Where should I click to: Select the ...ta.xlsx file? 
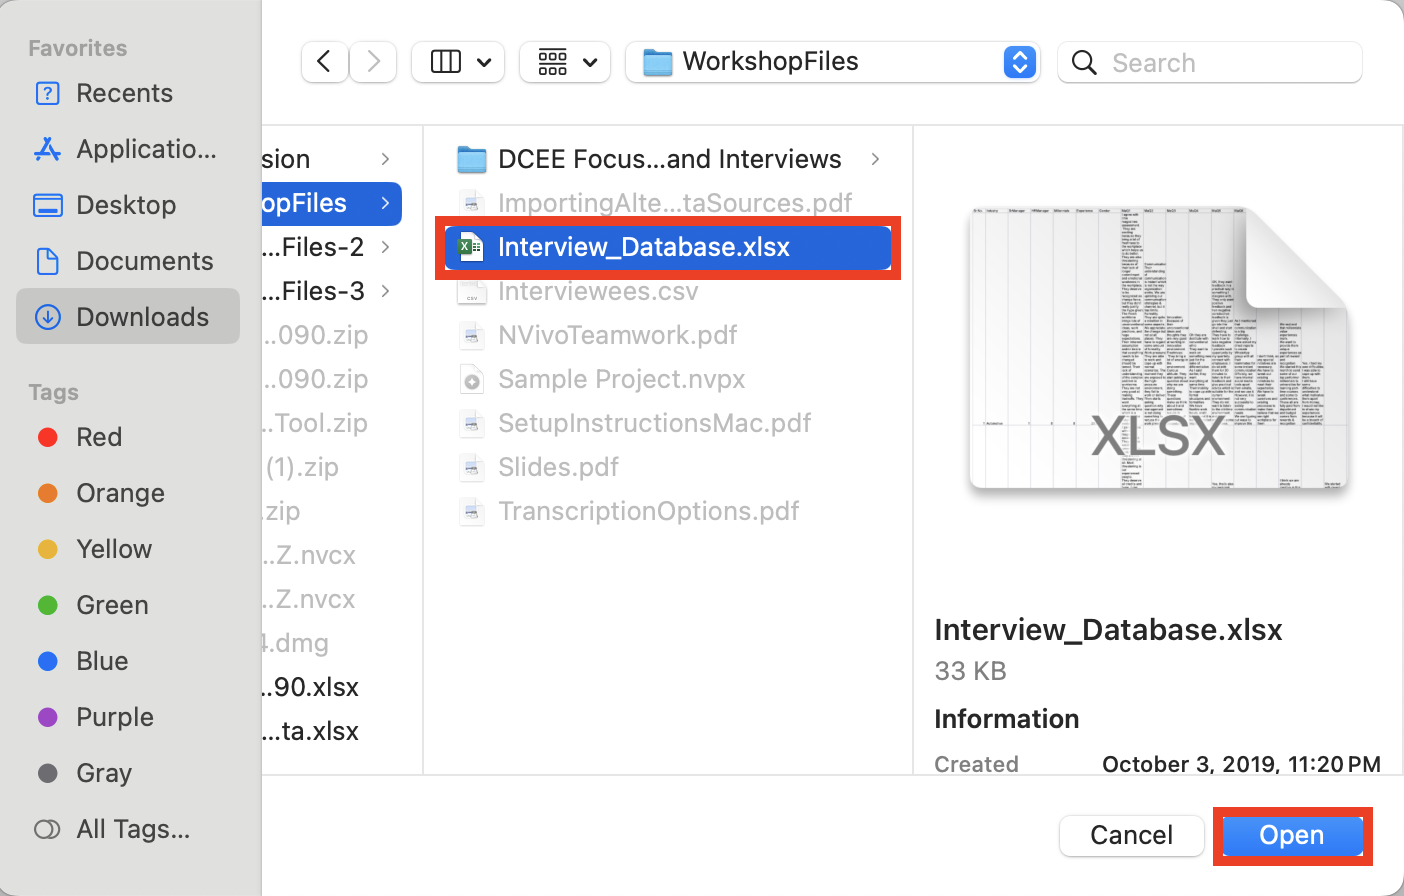coord(331,731)
